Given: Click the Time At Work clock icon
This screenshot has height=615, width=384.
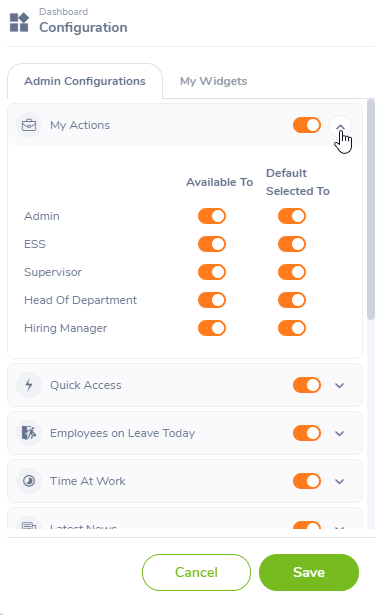Looking at the screenshot, I should pos(29,481).
